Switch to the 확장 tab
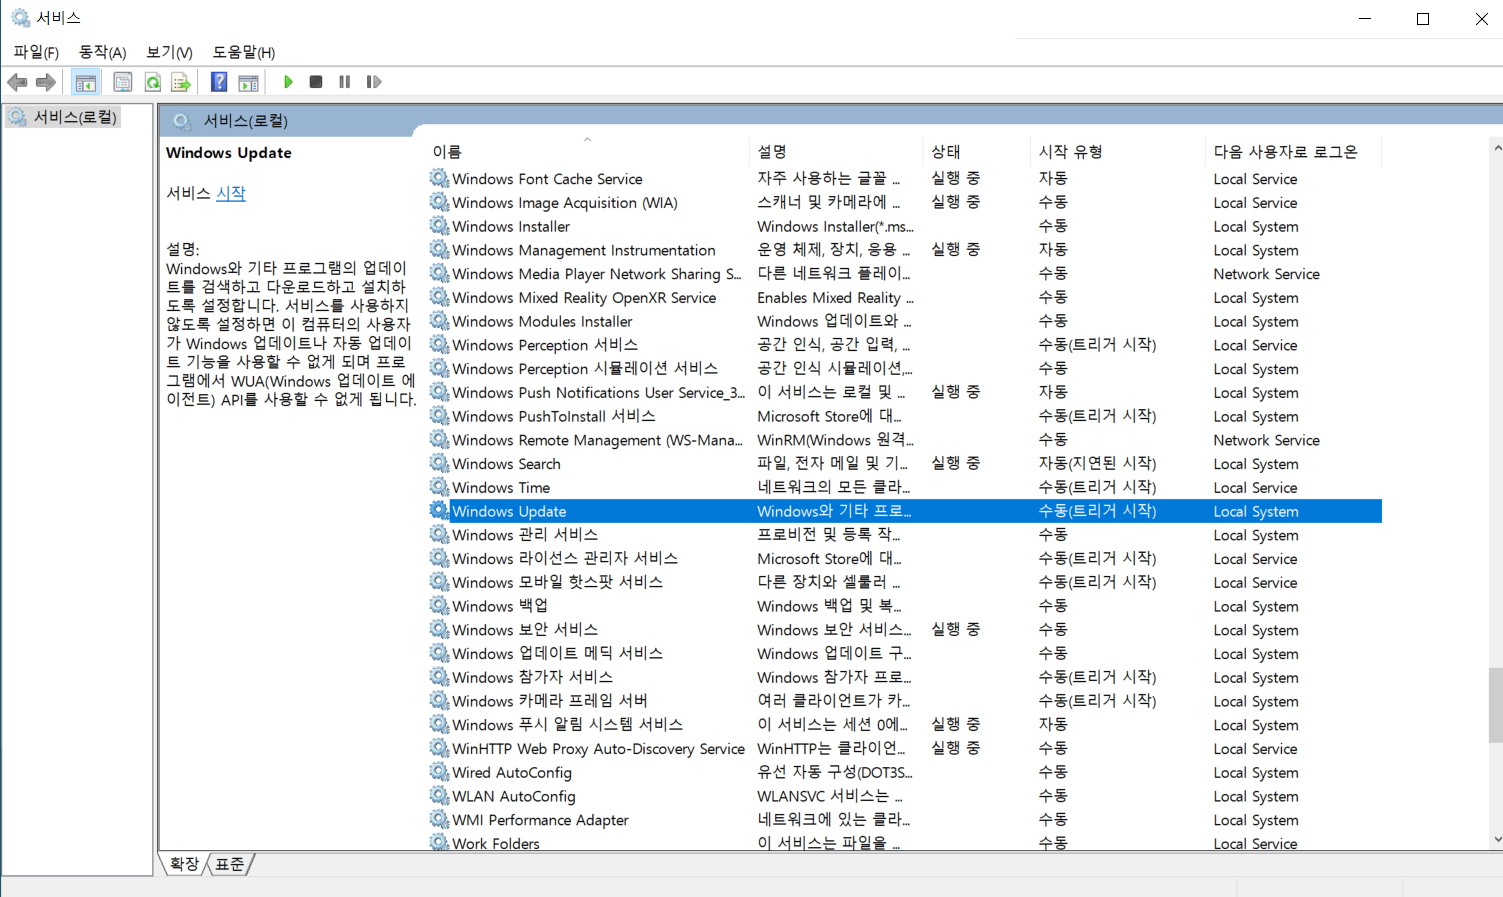This screenshot has width=1503, height=897. [184, 864]
